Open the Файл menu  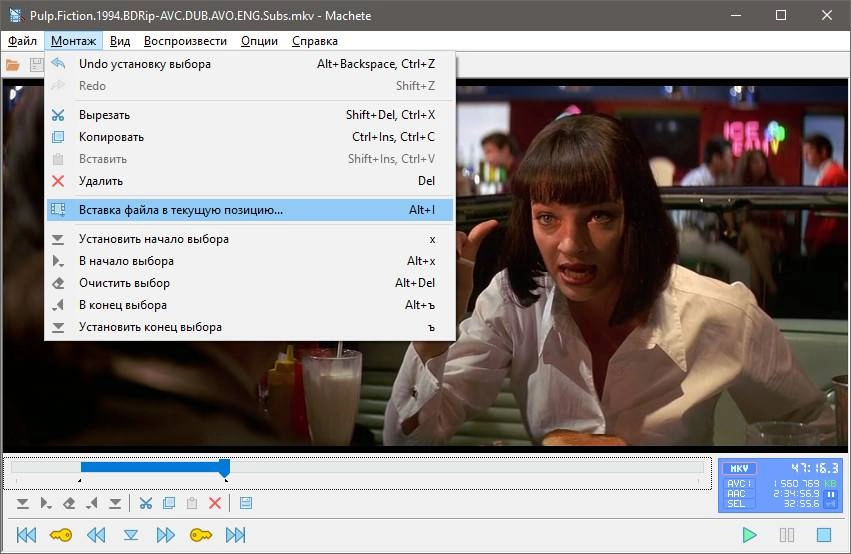point(22,41)
